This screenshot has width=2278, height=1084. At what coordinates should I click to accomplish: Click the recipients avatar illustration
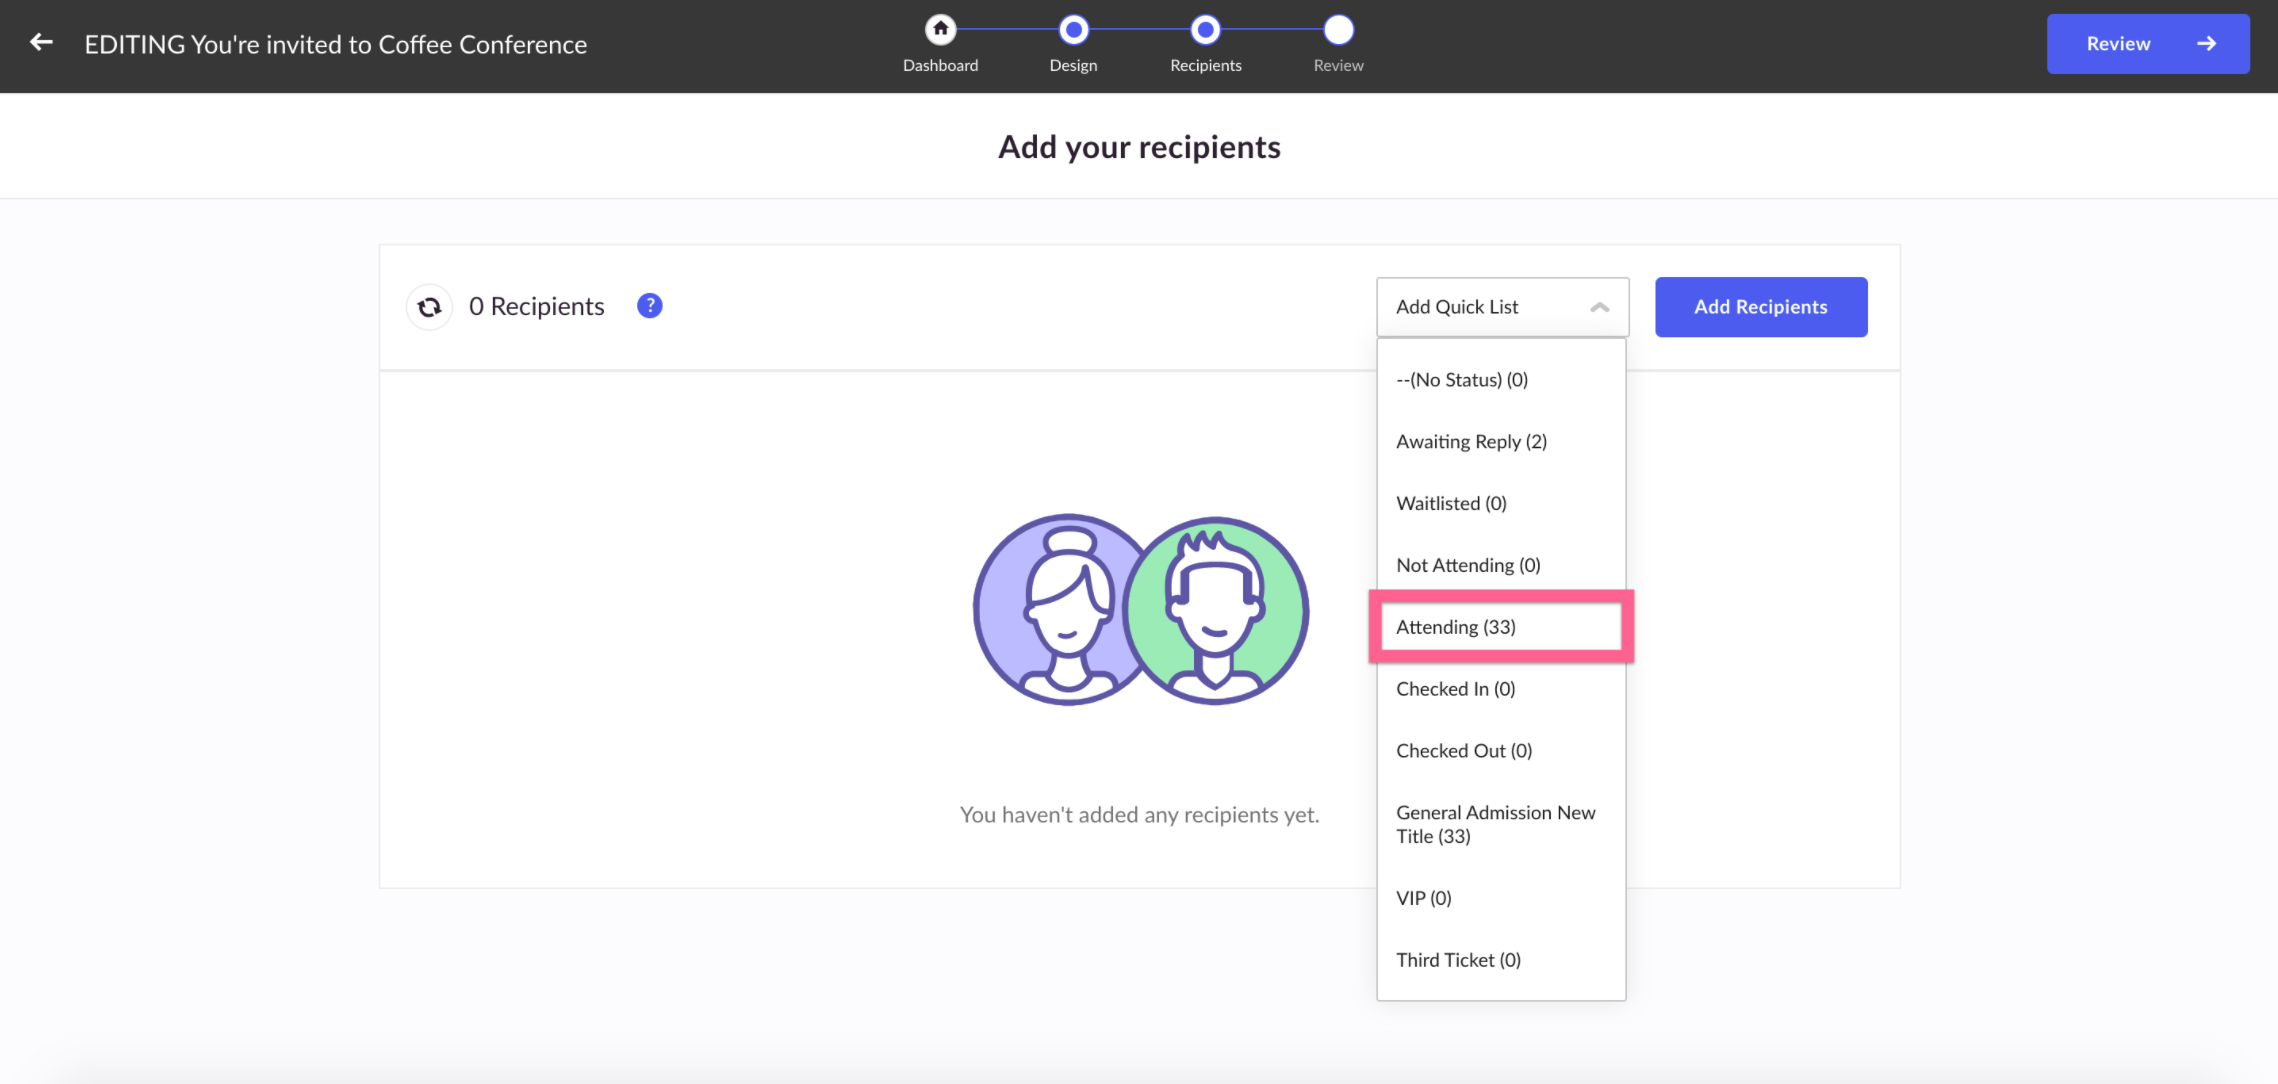pos(1140,610)
